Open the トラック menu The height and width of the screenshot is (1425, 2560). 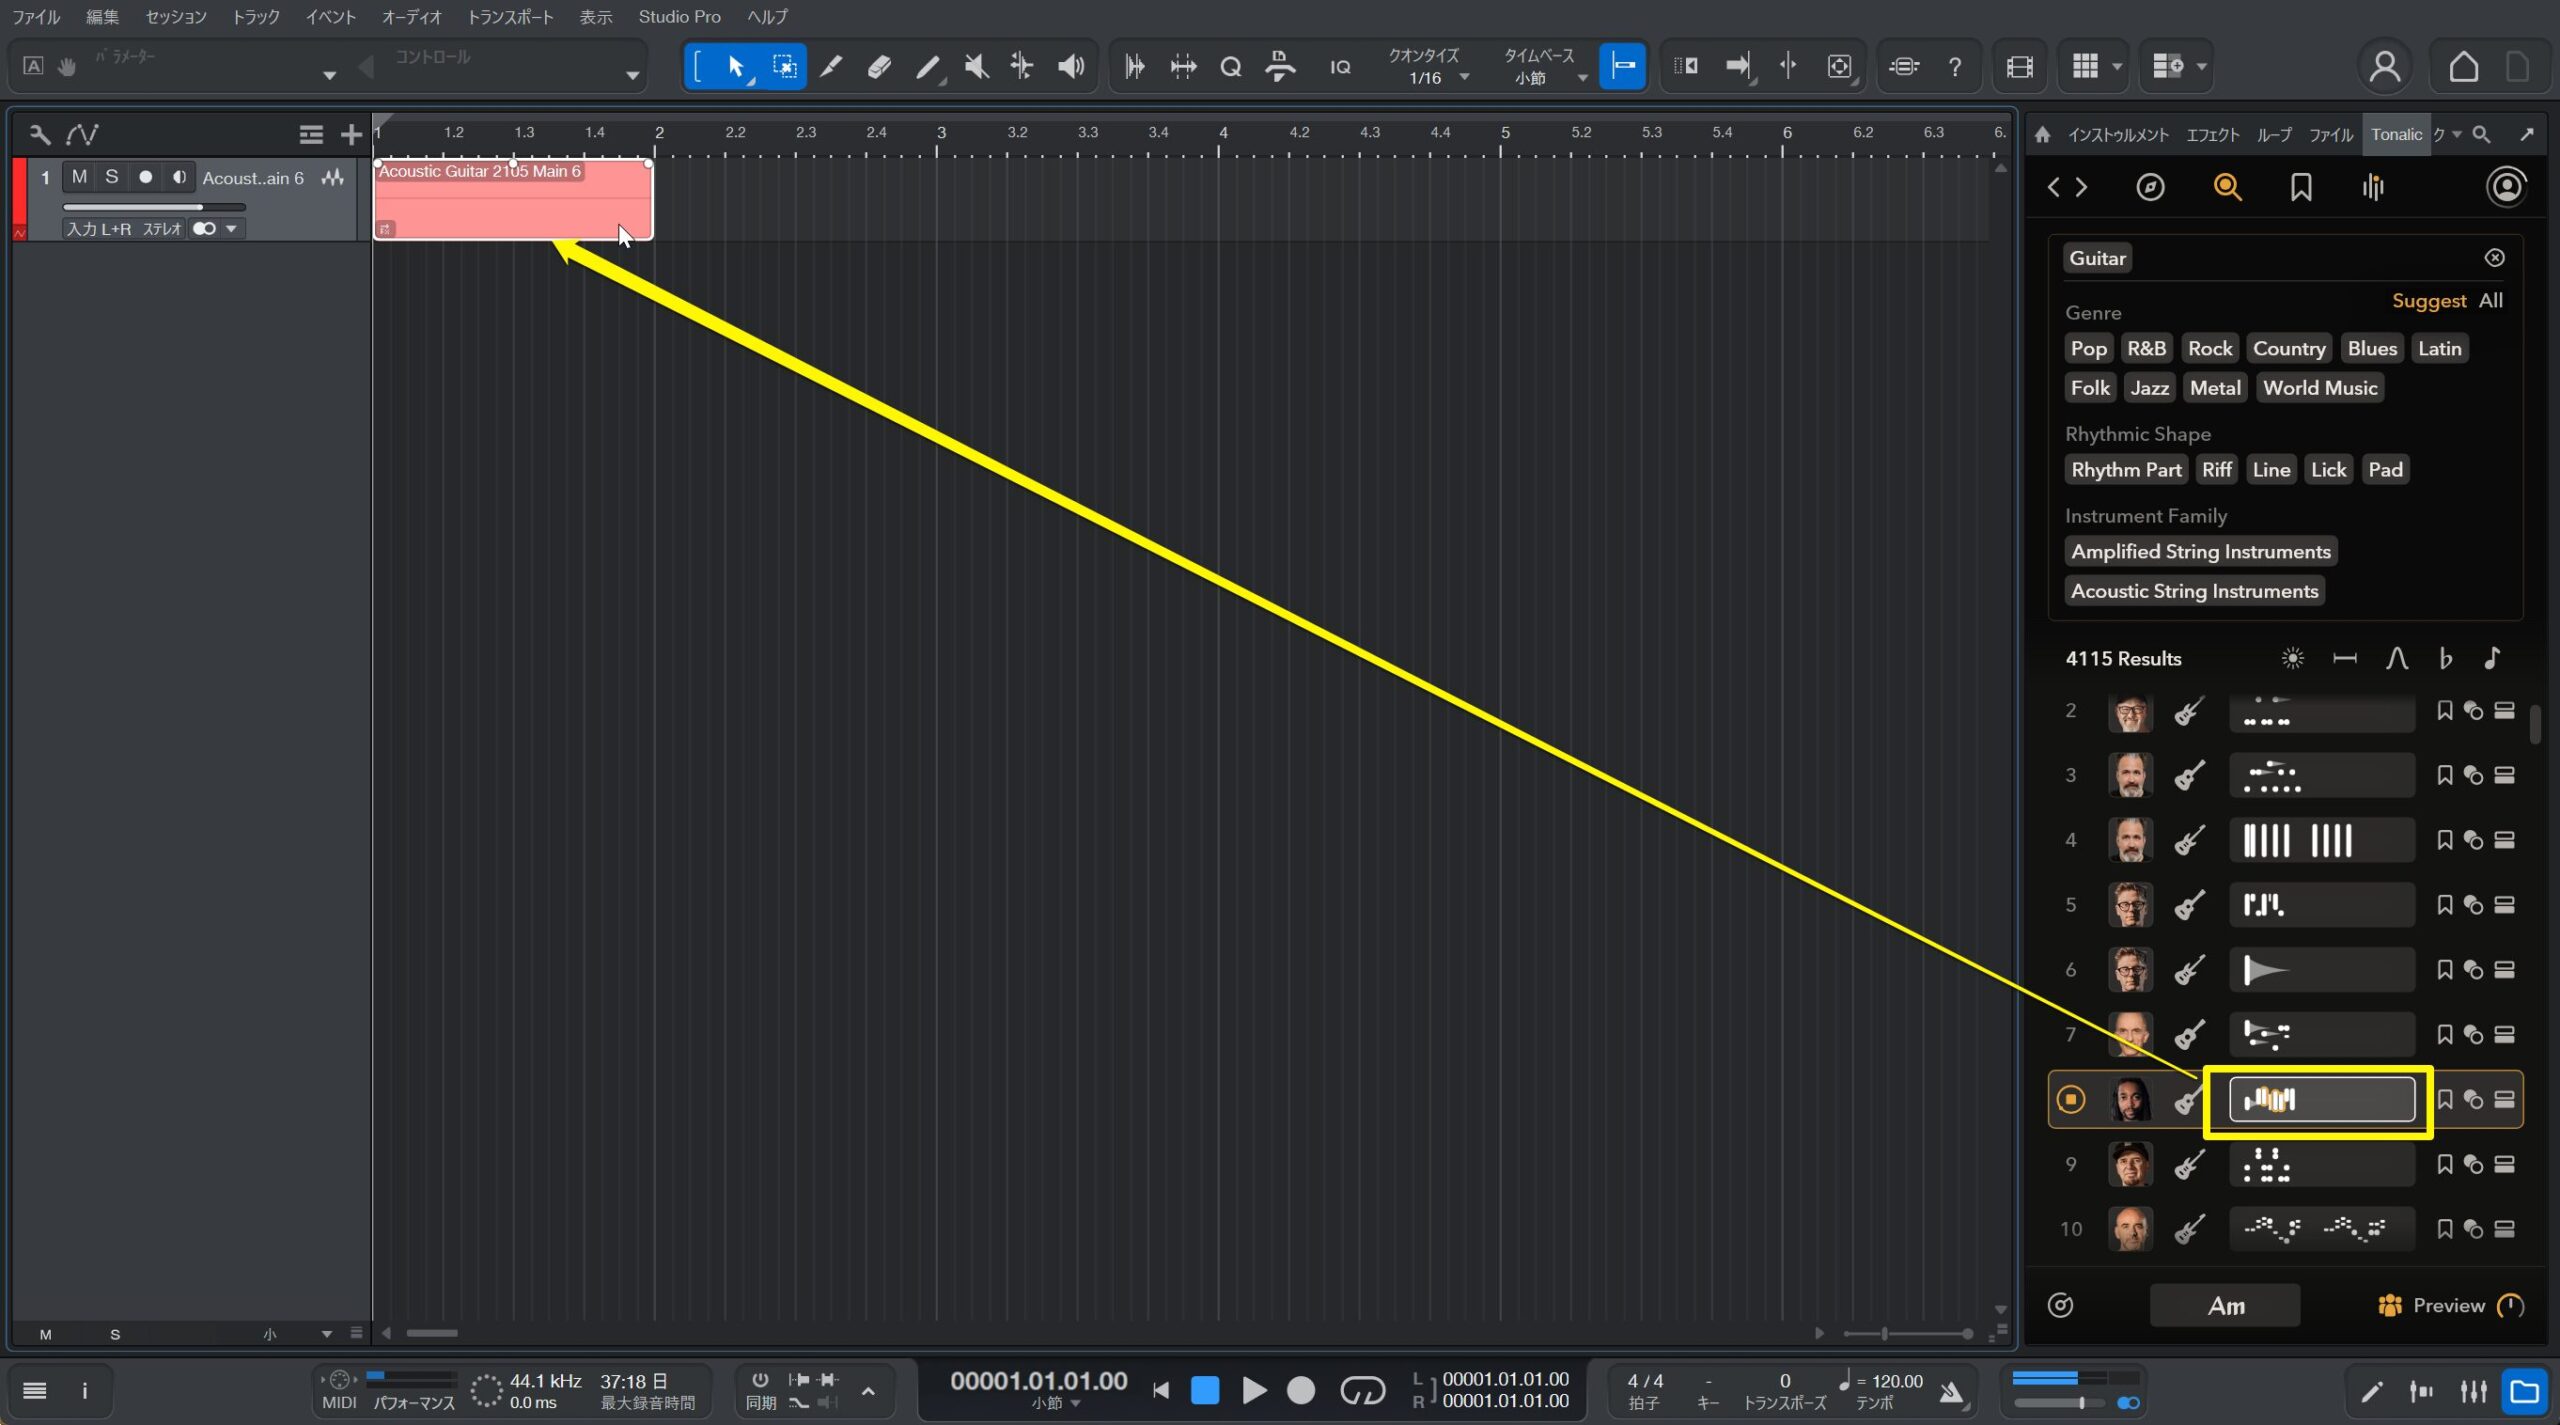point(256,17)
